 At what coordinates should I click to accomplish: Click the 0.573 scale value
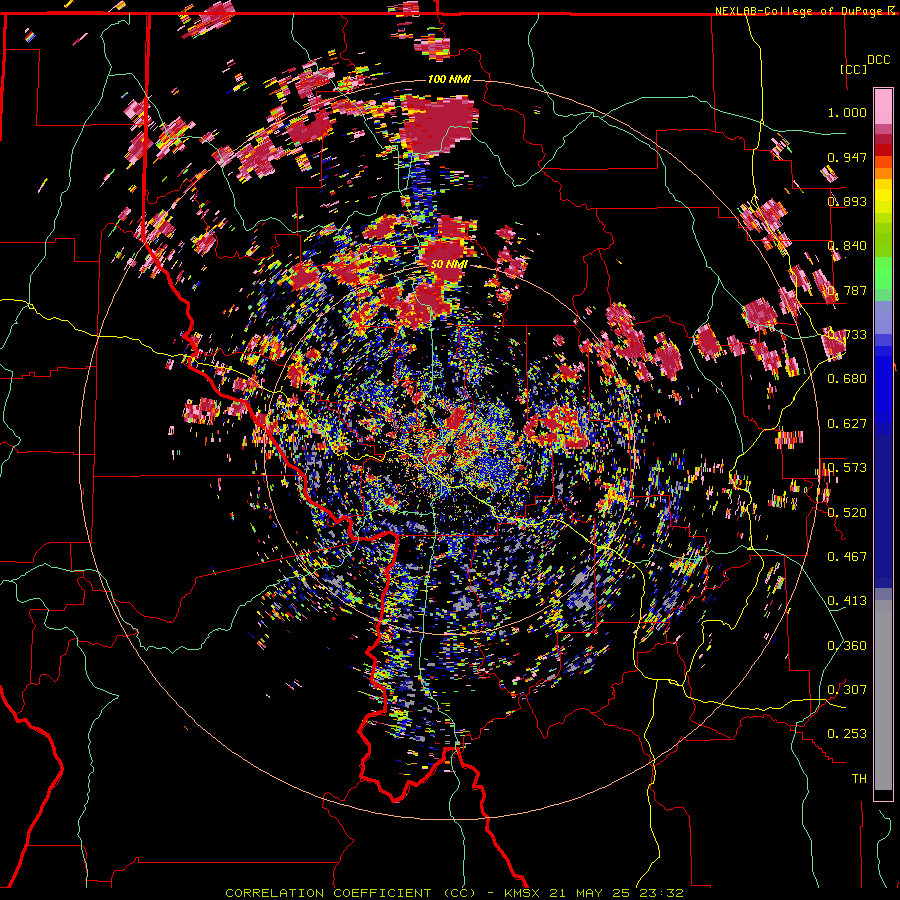coord(847,468)
